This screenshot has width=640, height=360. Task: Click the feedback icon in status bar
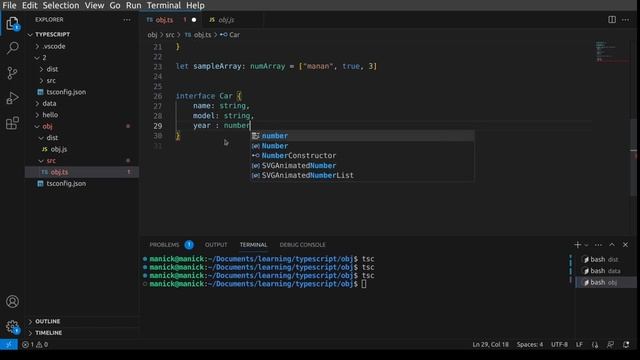pos(610,344)
